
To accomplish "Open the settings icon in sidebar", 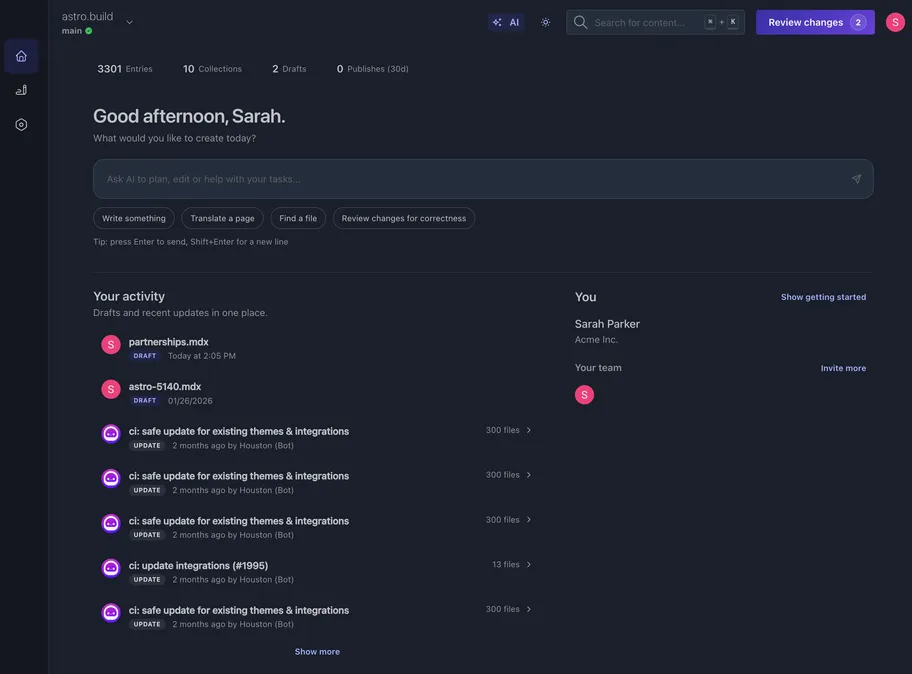I will click(x=21, y=125).
